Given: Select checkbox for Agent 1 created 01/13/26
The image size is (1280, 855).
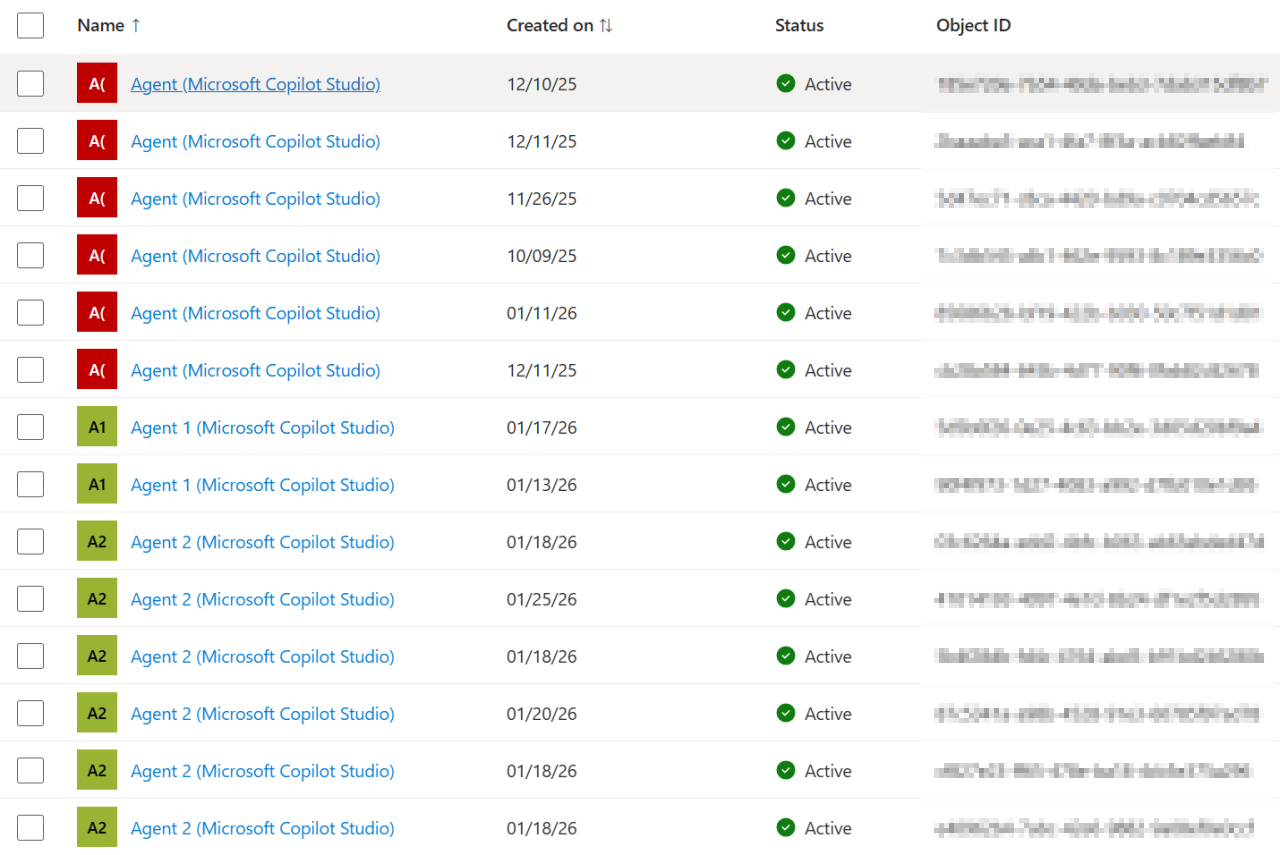Looking at the screenshot, I should (30, 485).
